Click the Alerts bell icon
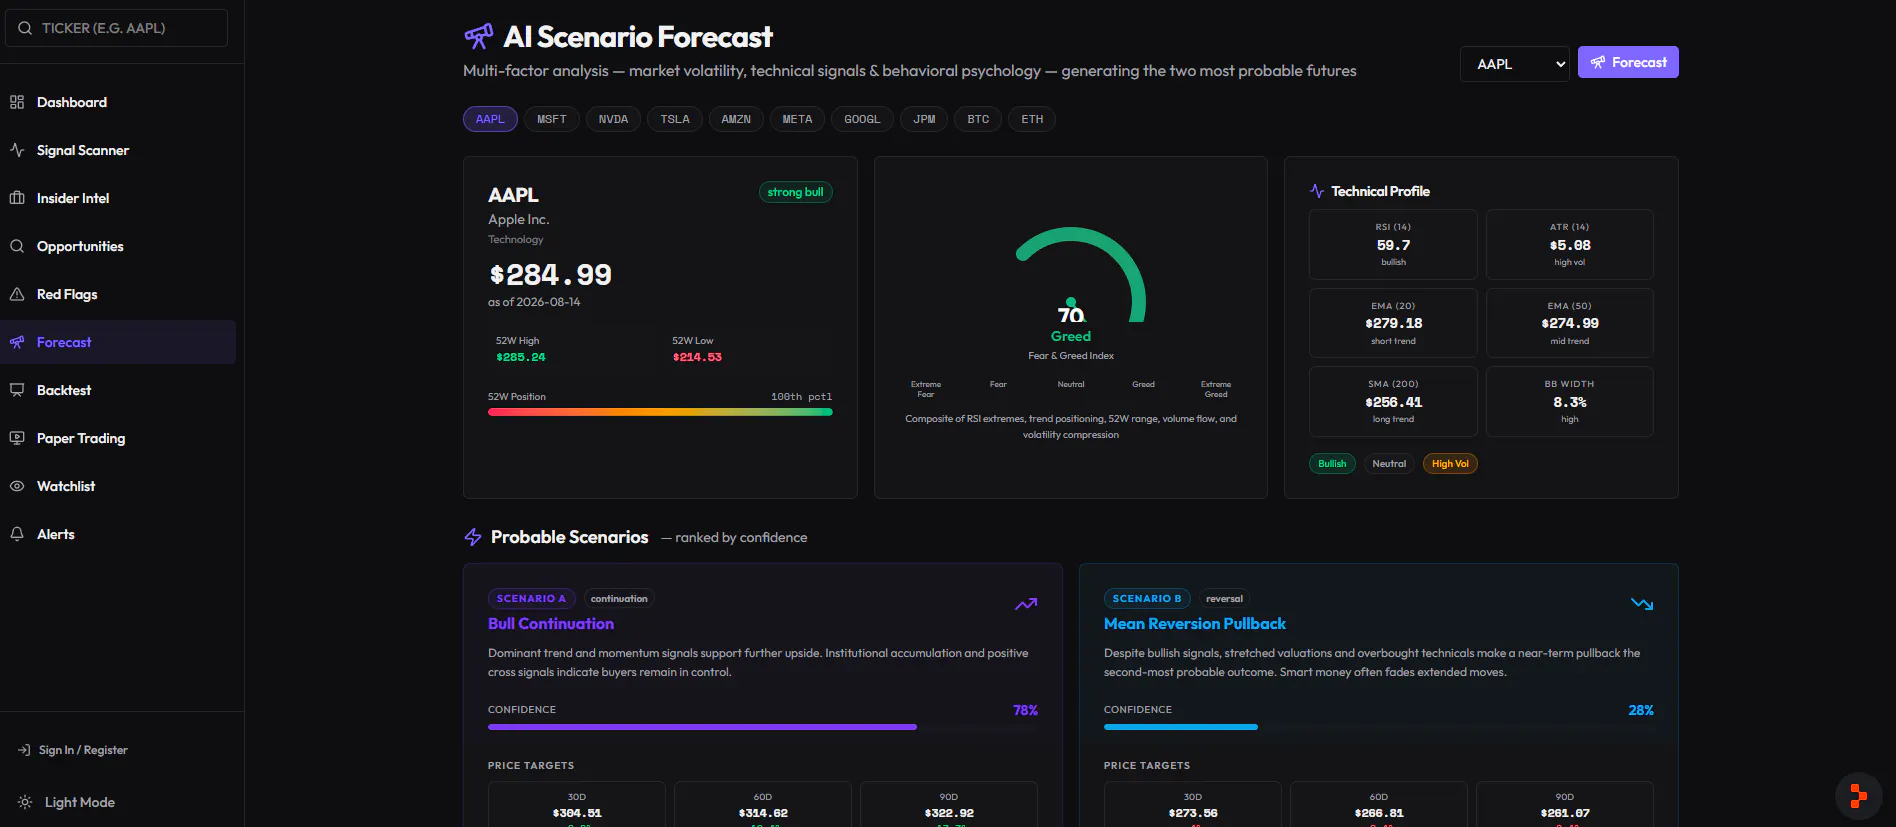The image size is (1896, 827). click(x=17, y=534)
